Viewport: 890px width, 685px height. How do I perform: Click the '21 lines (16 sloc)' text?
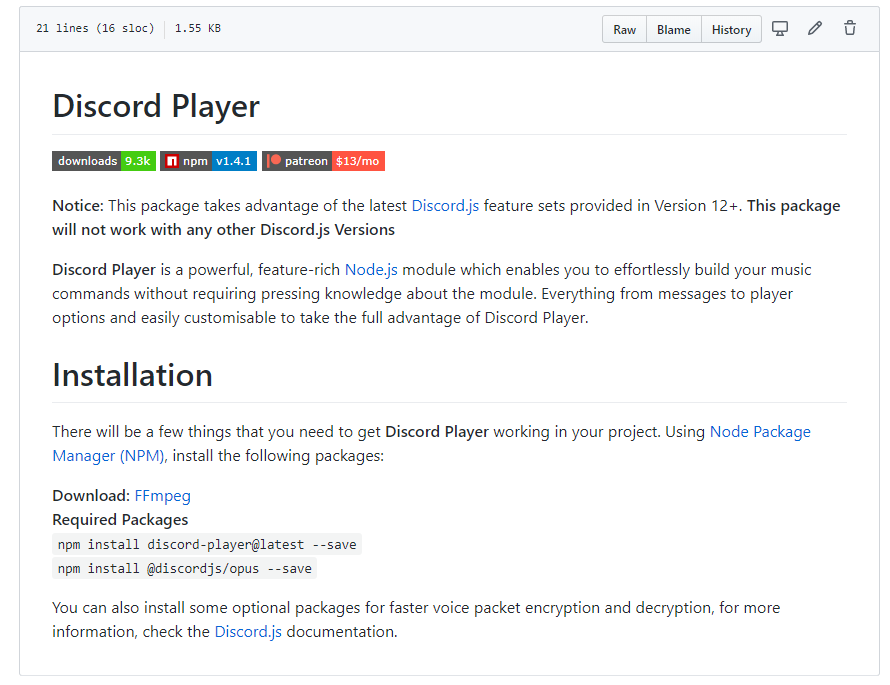95,28
